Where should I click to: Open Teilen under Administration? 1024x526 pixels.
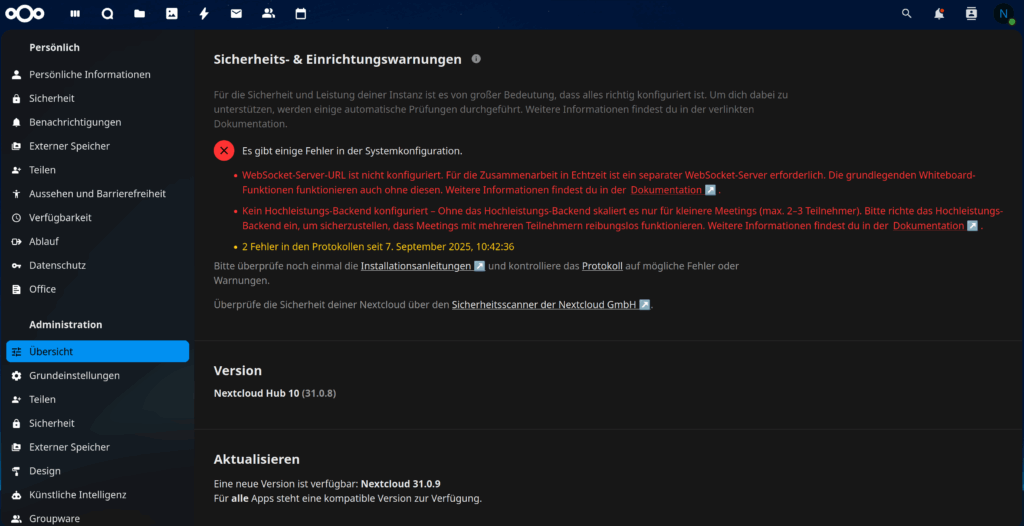(98, 399)
